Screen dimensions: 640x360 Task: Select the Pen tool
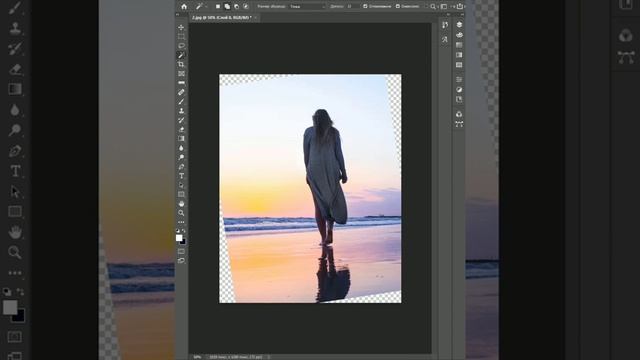coord(181,167)
